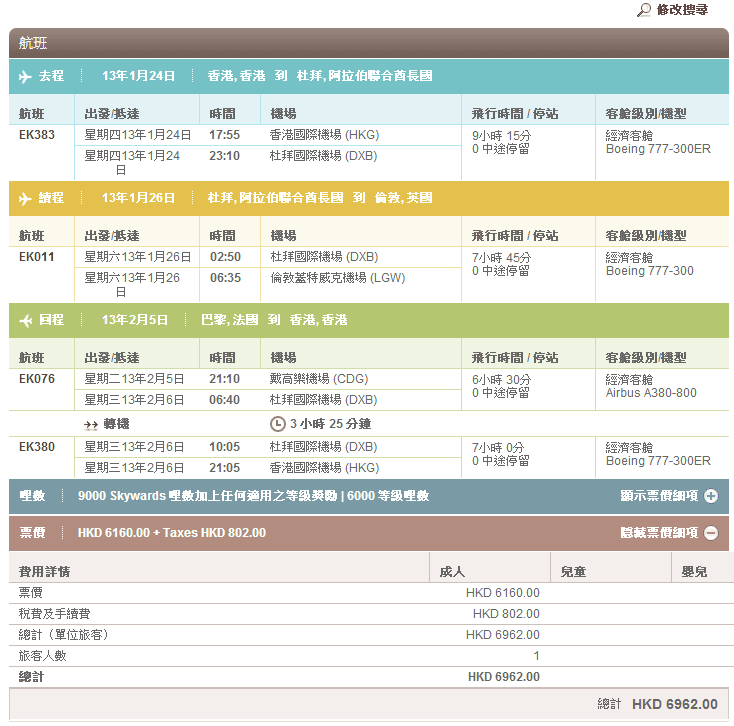Viewport: 734px width, 726px height.
Task: Click the magnifier icon beside 修改搜尋
Action: (x=644, y=10)
